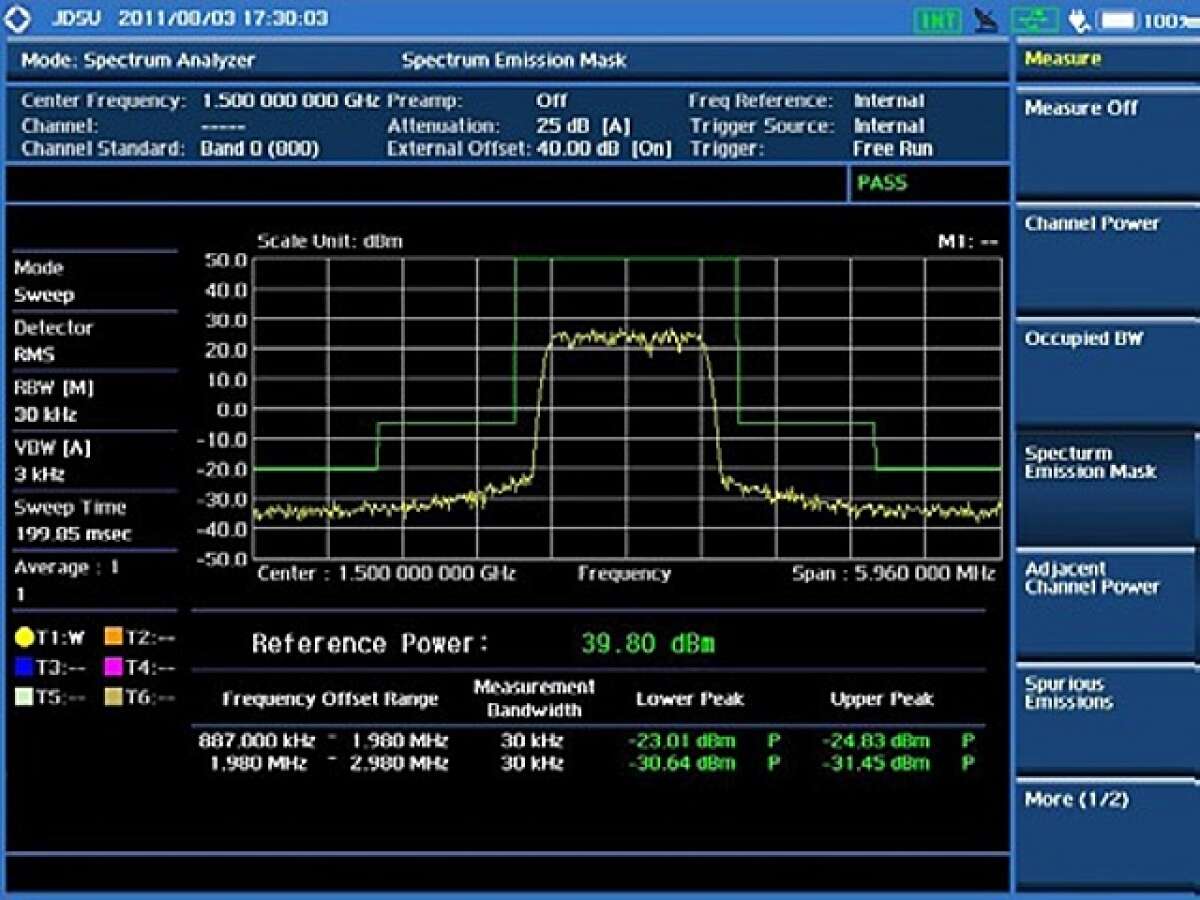Select the Spectrum Emission Mask softkey

1106,487
